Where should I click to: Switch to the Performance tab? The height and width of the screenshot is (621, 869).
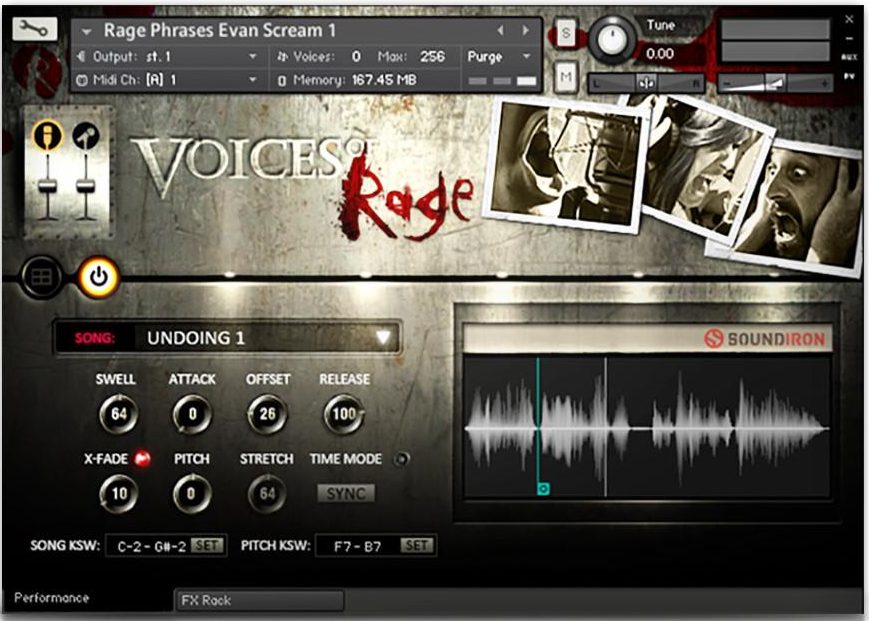pos(52,598)
